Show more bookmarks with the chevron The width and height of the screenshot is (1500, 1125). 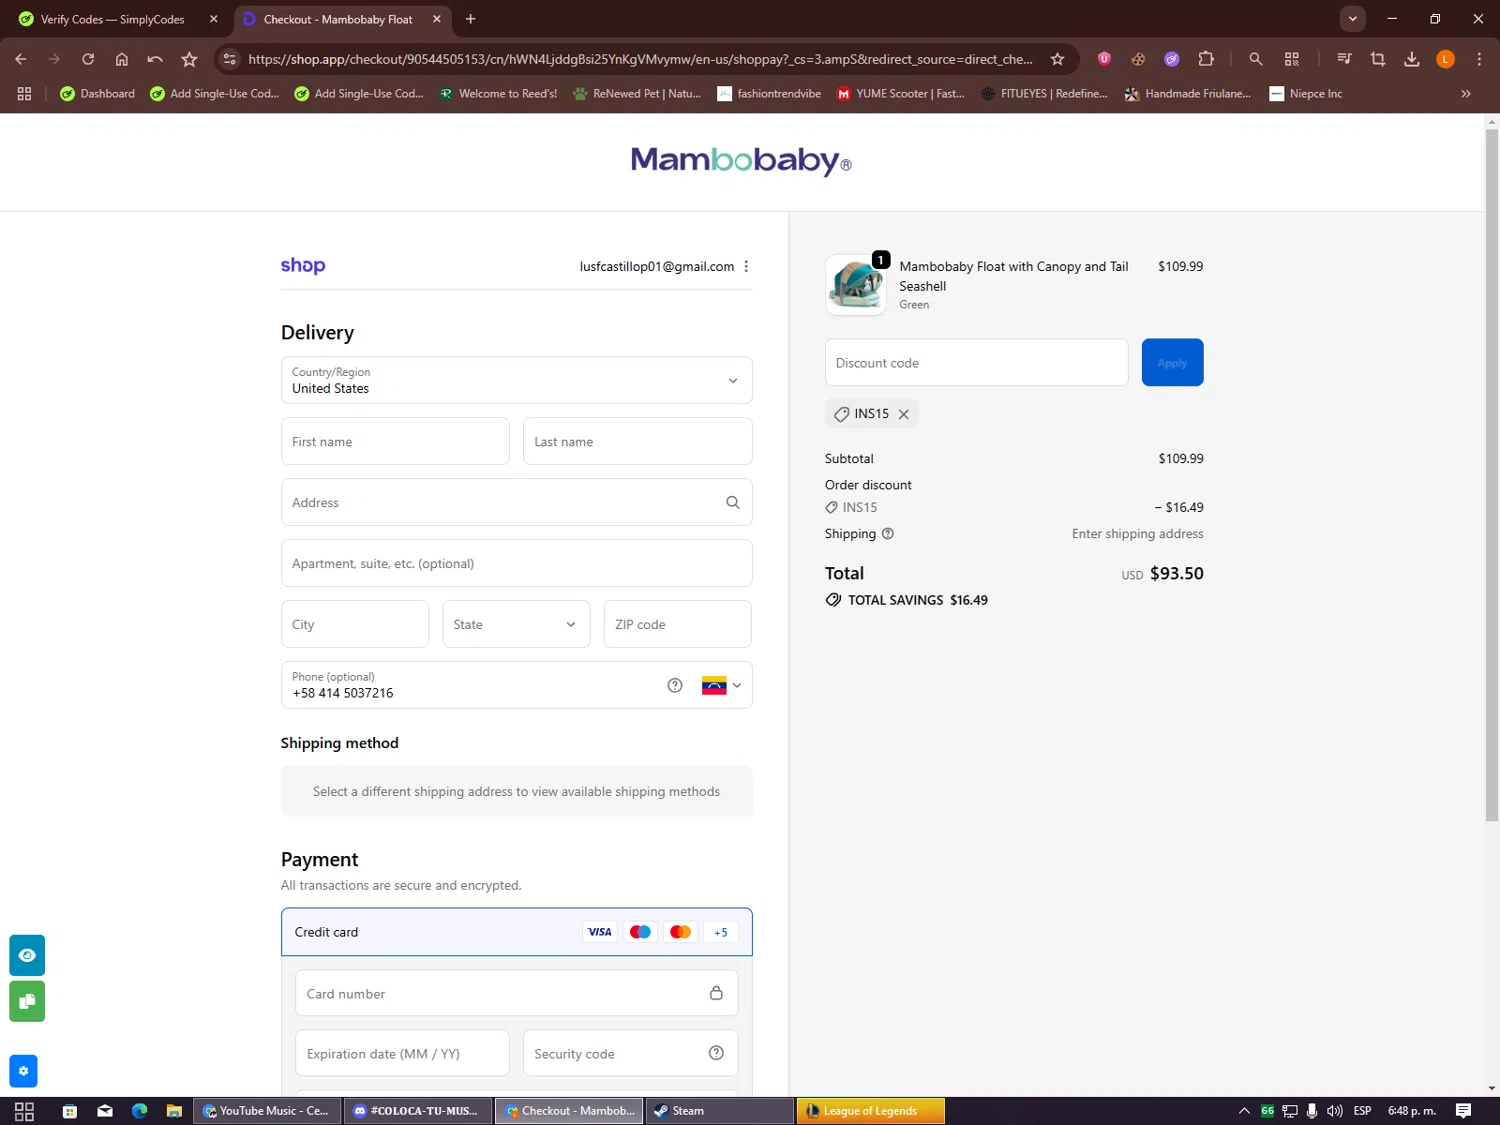click(x=1466, y=94)
